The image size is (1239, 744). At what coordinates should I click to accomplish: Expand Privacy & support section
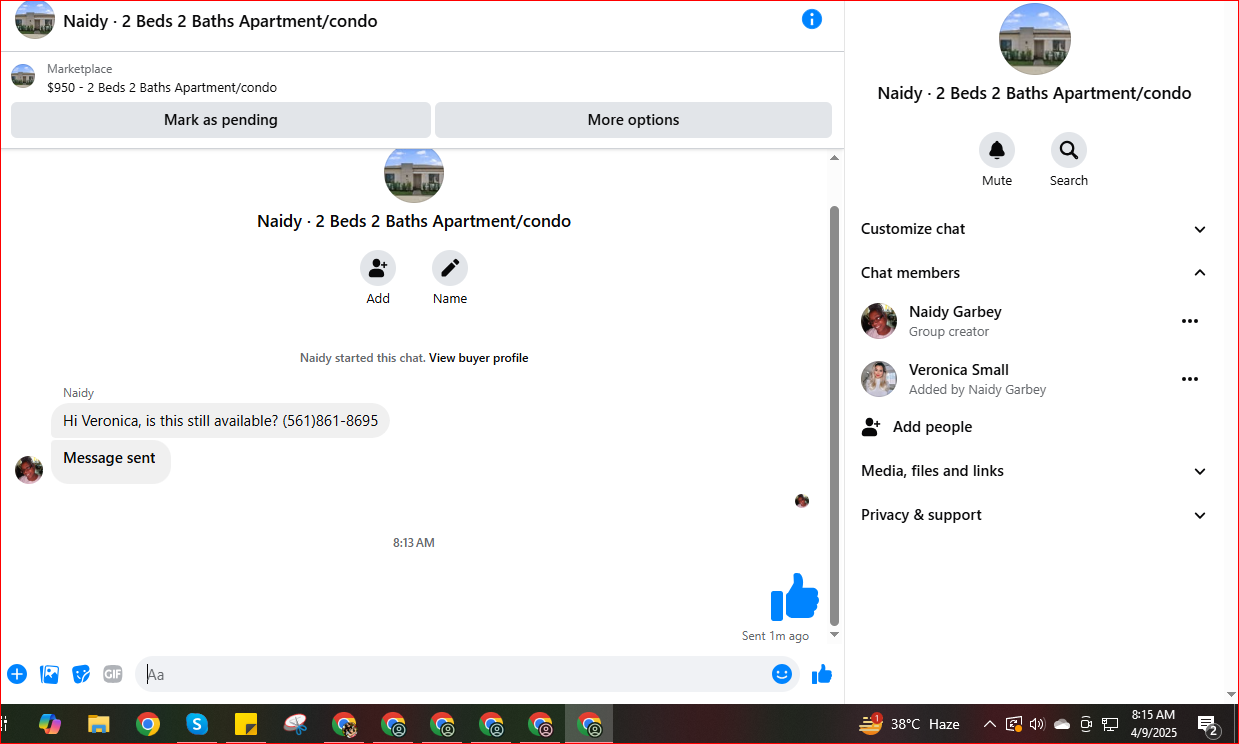point(1035,515)
